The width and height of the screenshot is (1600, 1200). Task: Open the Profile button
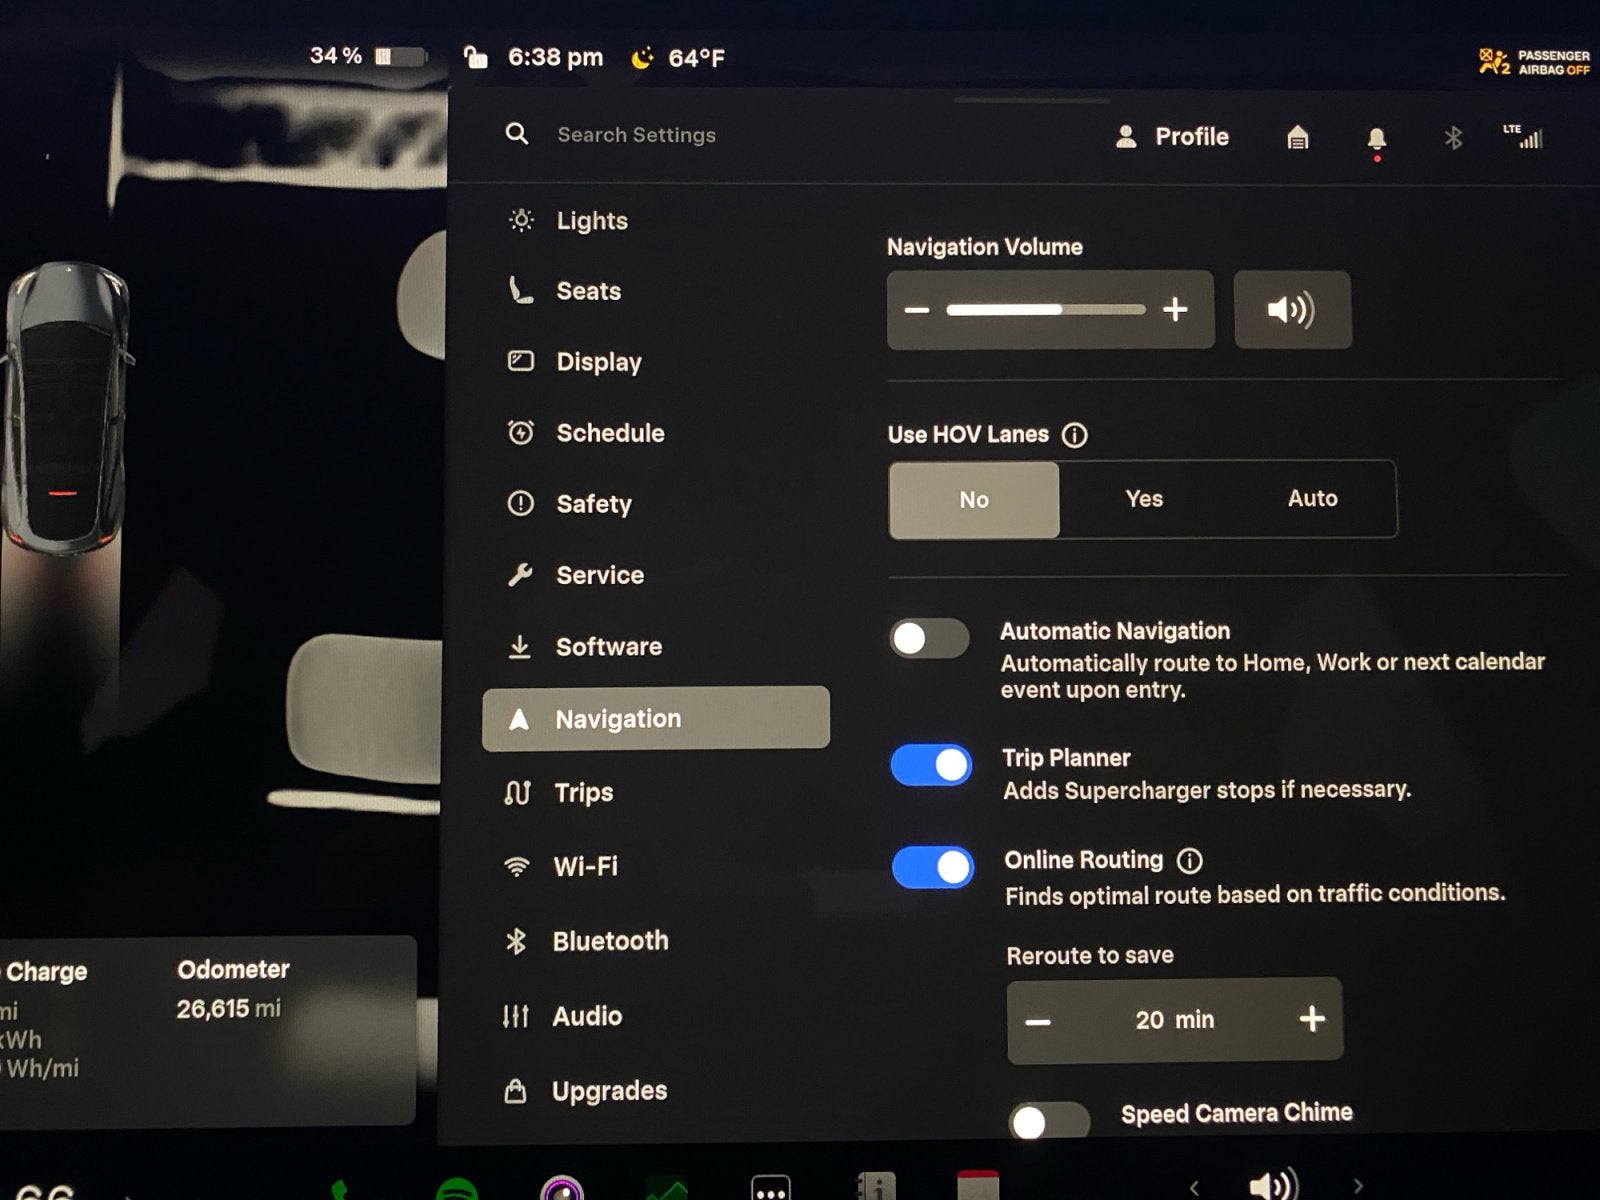point(1172,137)
